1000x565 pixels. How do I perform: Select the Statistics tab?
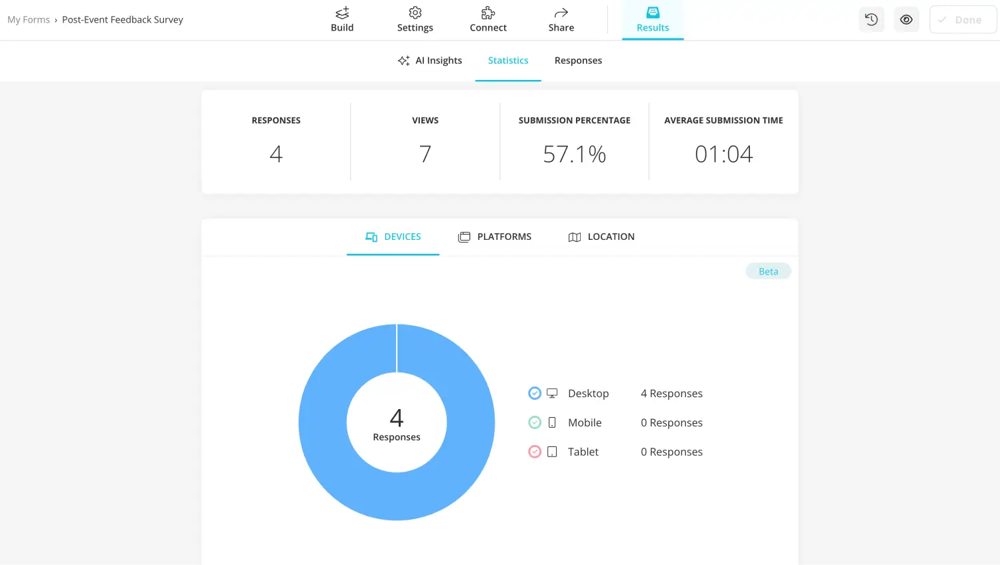coord(508,61)
